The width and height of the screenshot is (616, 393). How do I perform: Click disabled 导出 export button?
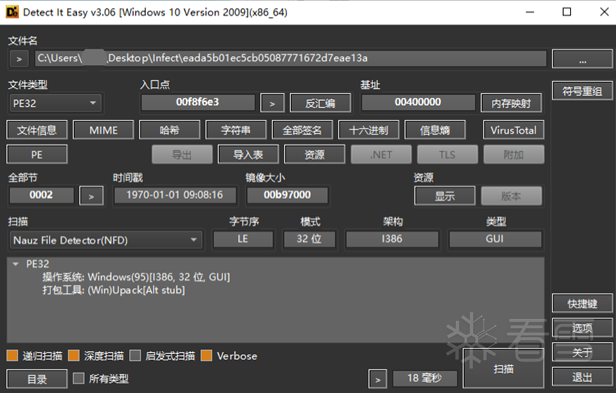point(182,154)
